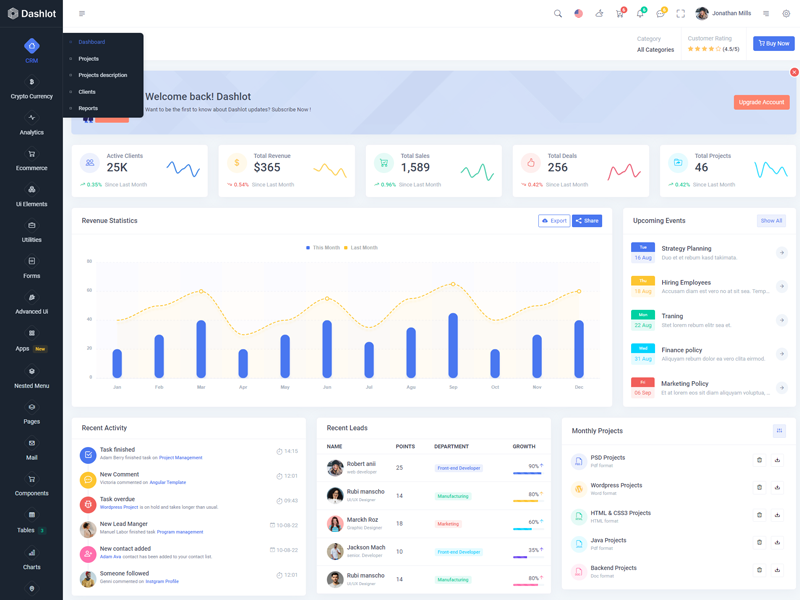
Task: Open the notifications bell icon
Action: tap(640, 14)
